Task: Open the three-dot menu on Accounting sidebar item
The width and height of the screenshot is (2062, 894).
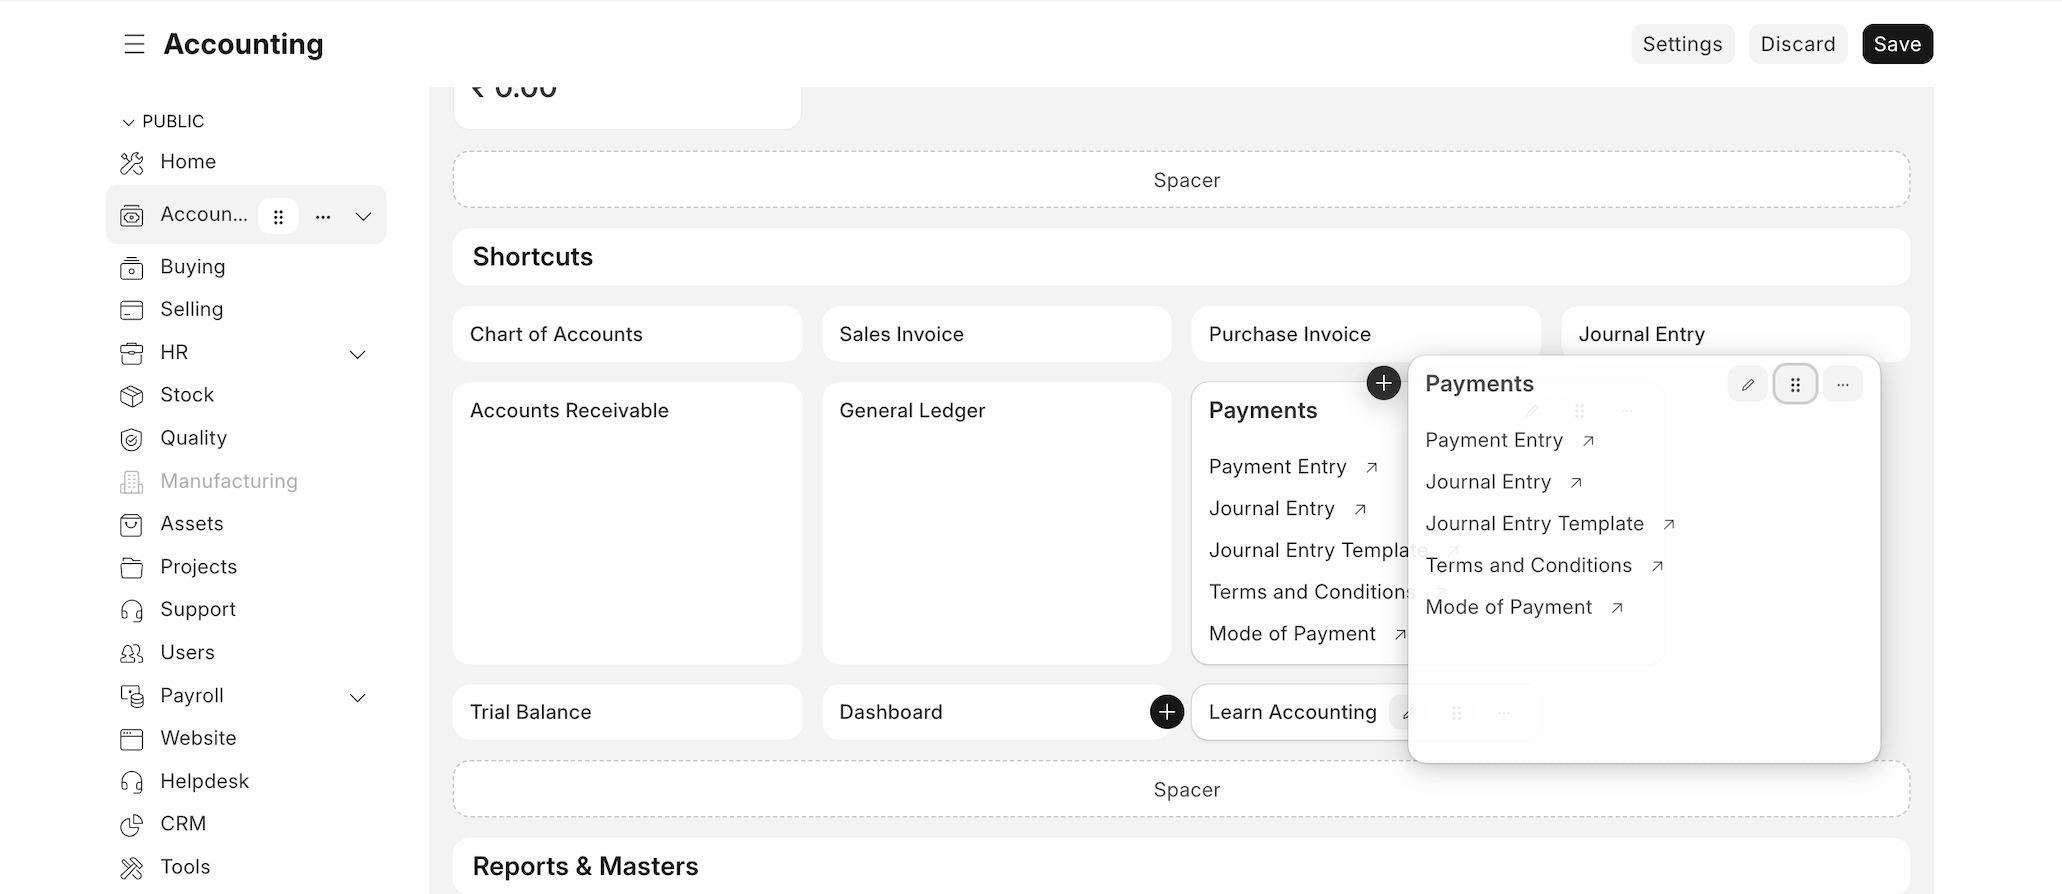Action: (x=323, y=216)
